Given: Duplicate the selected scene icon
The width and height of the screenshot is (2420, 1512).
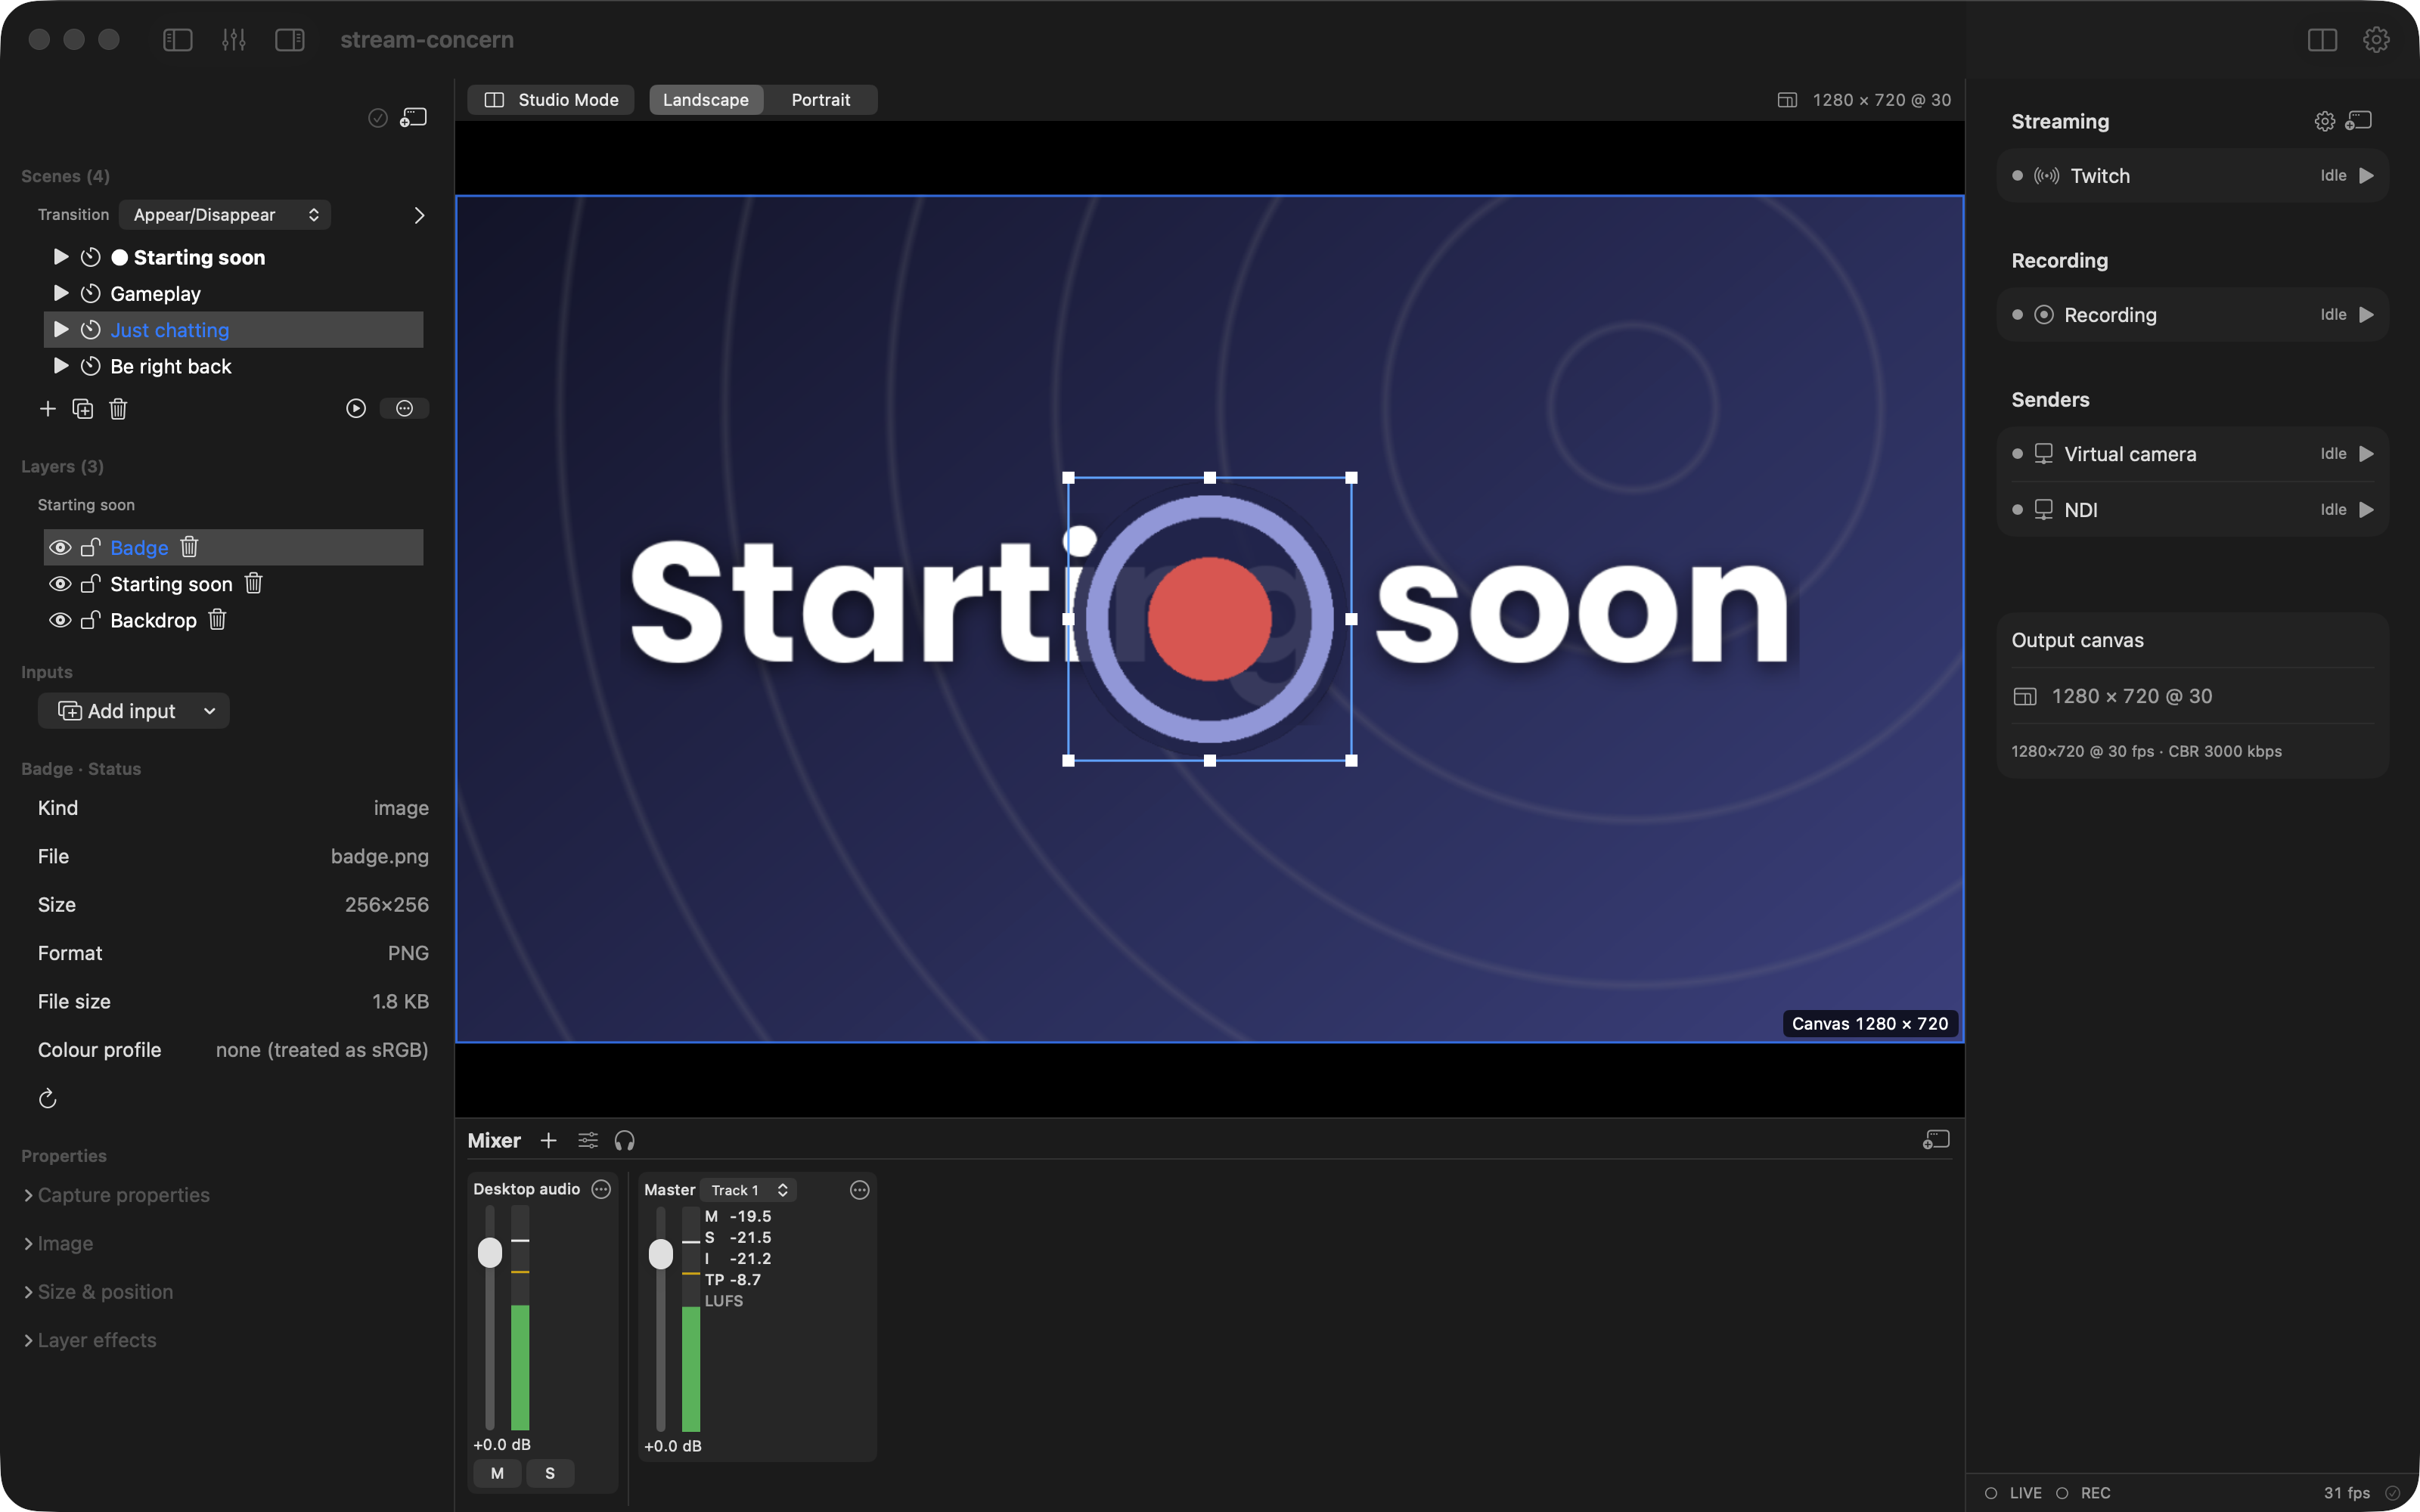Looking at the screenshot, I should pos(83,408).
